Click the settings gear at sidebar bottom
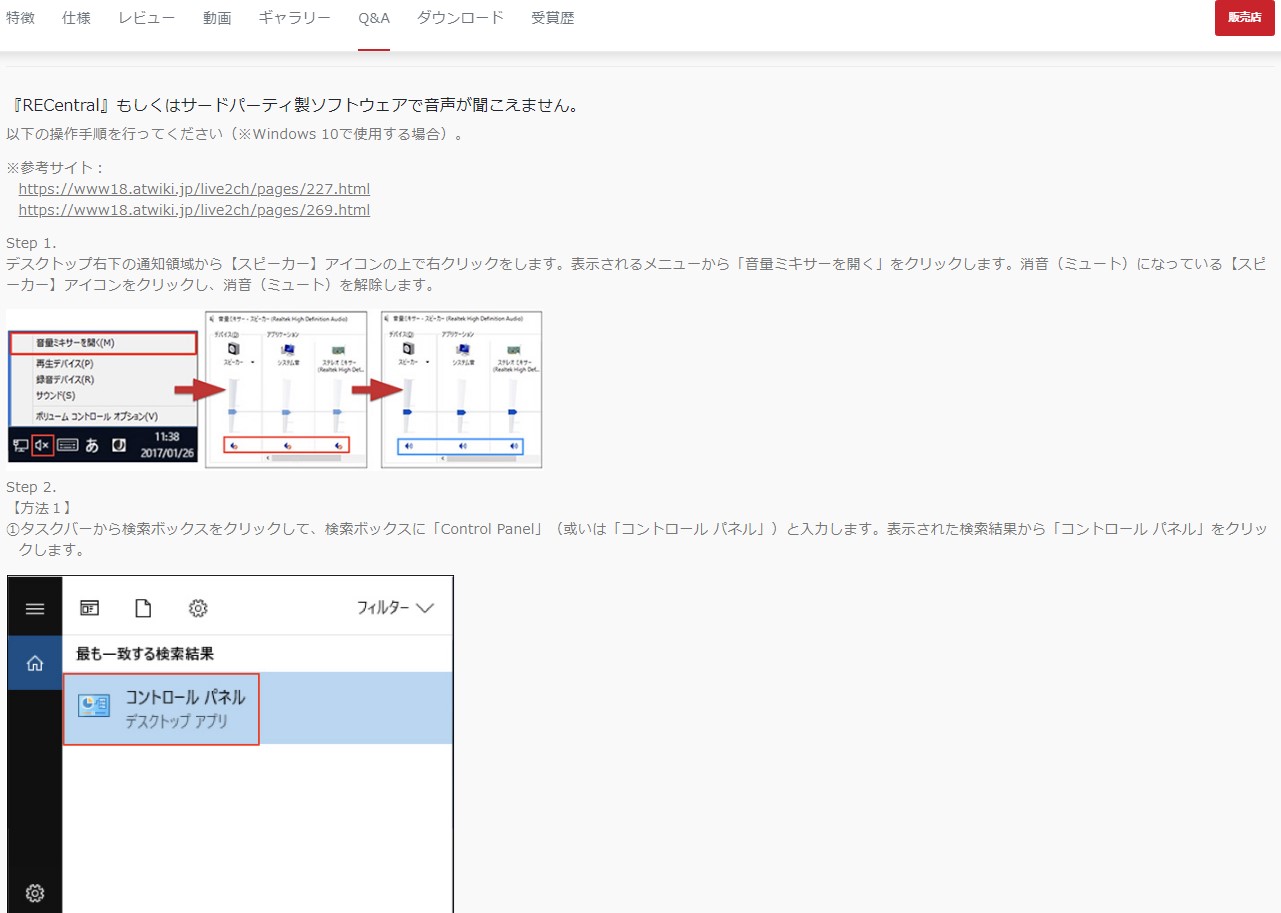Screen dimensions: 1281x913 35,893
